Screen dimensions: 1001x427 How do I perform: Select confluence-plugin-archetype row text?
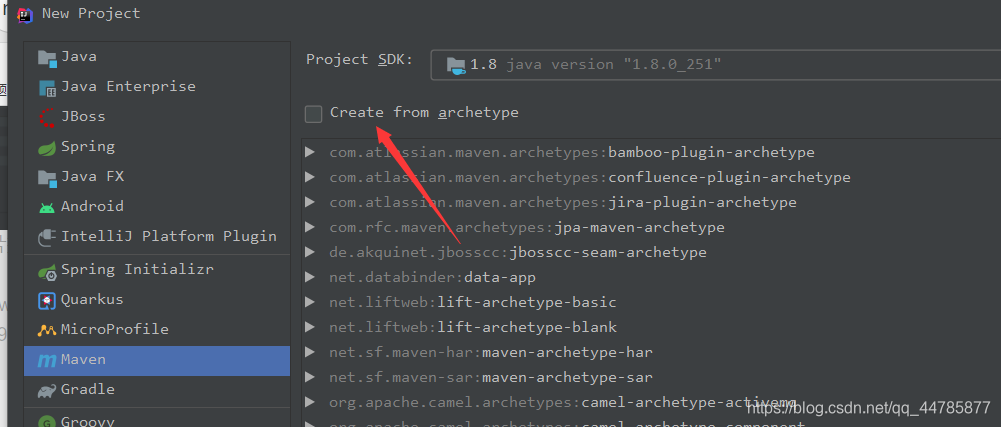coord(590,178)
